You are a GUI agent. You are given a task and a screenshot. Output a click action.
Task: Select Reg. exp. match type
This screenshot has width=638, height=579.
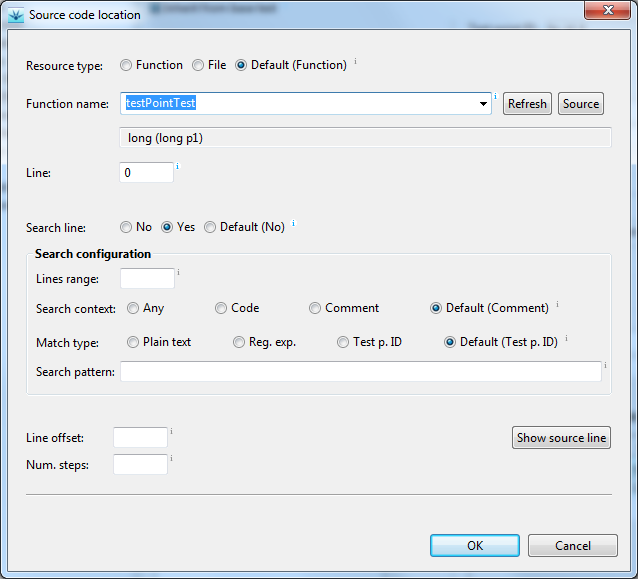pyautogui.click(x=239, y=342)
